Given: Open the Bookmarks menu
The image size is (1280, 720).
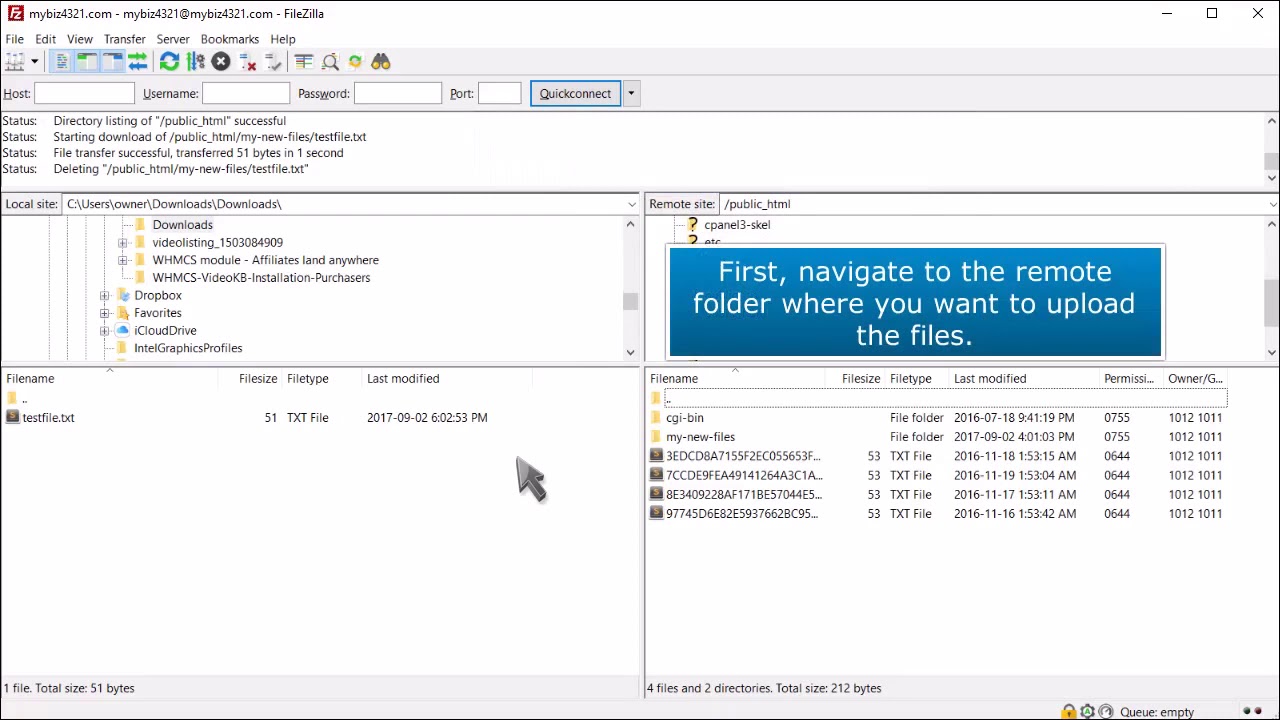Looking at the screenshot, I should pos(230,39).
